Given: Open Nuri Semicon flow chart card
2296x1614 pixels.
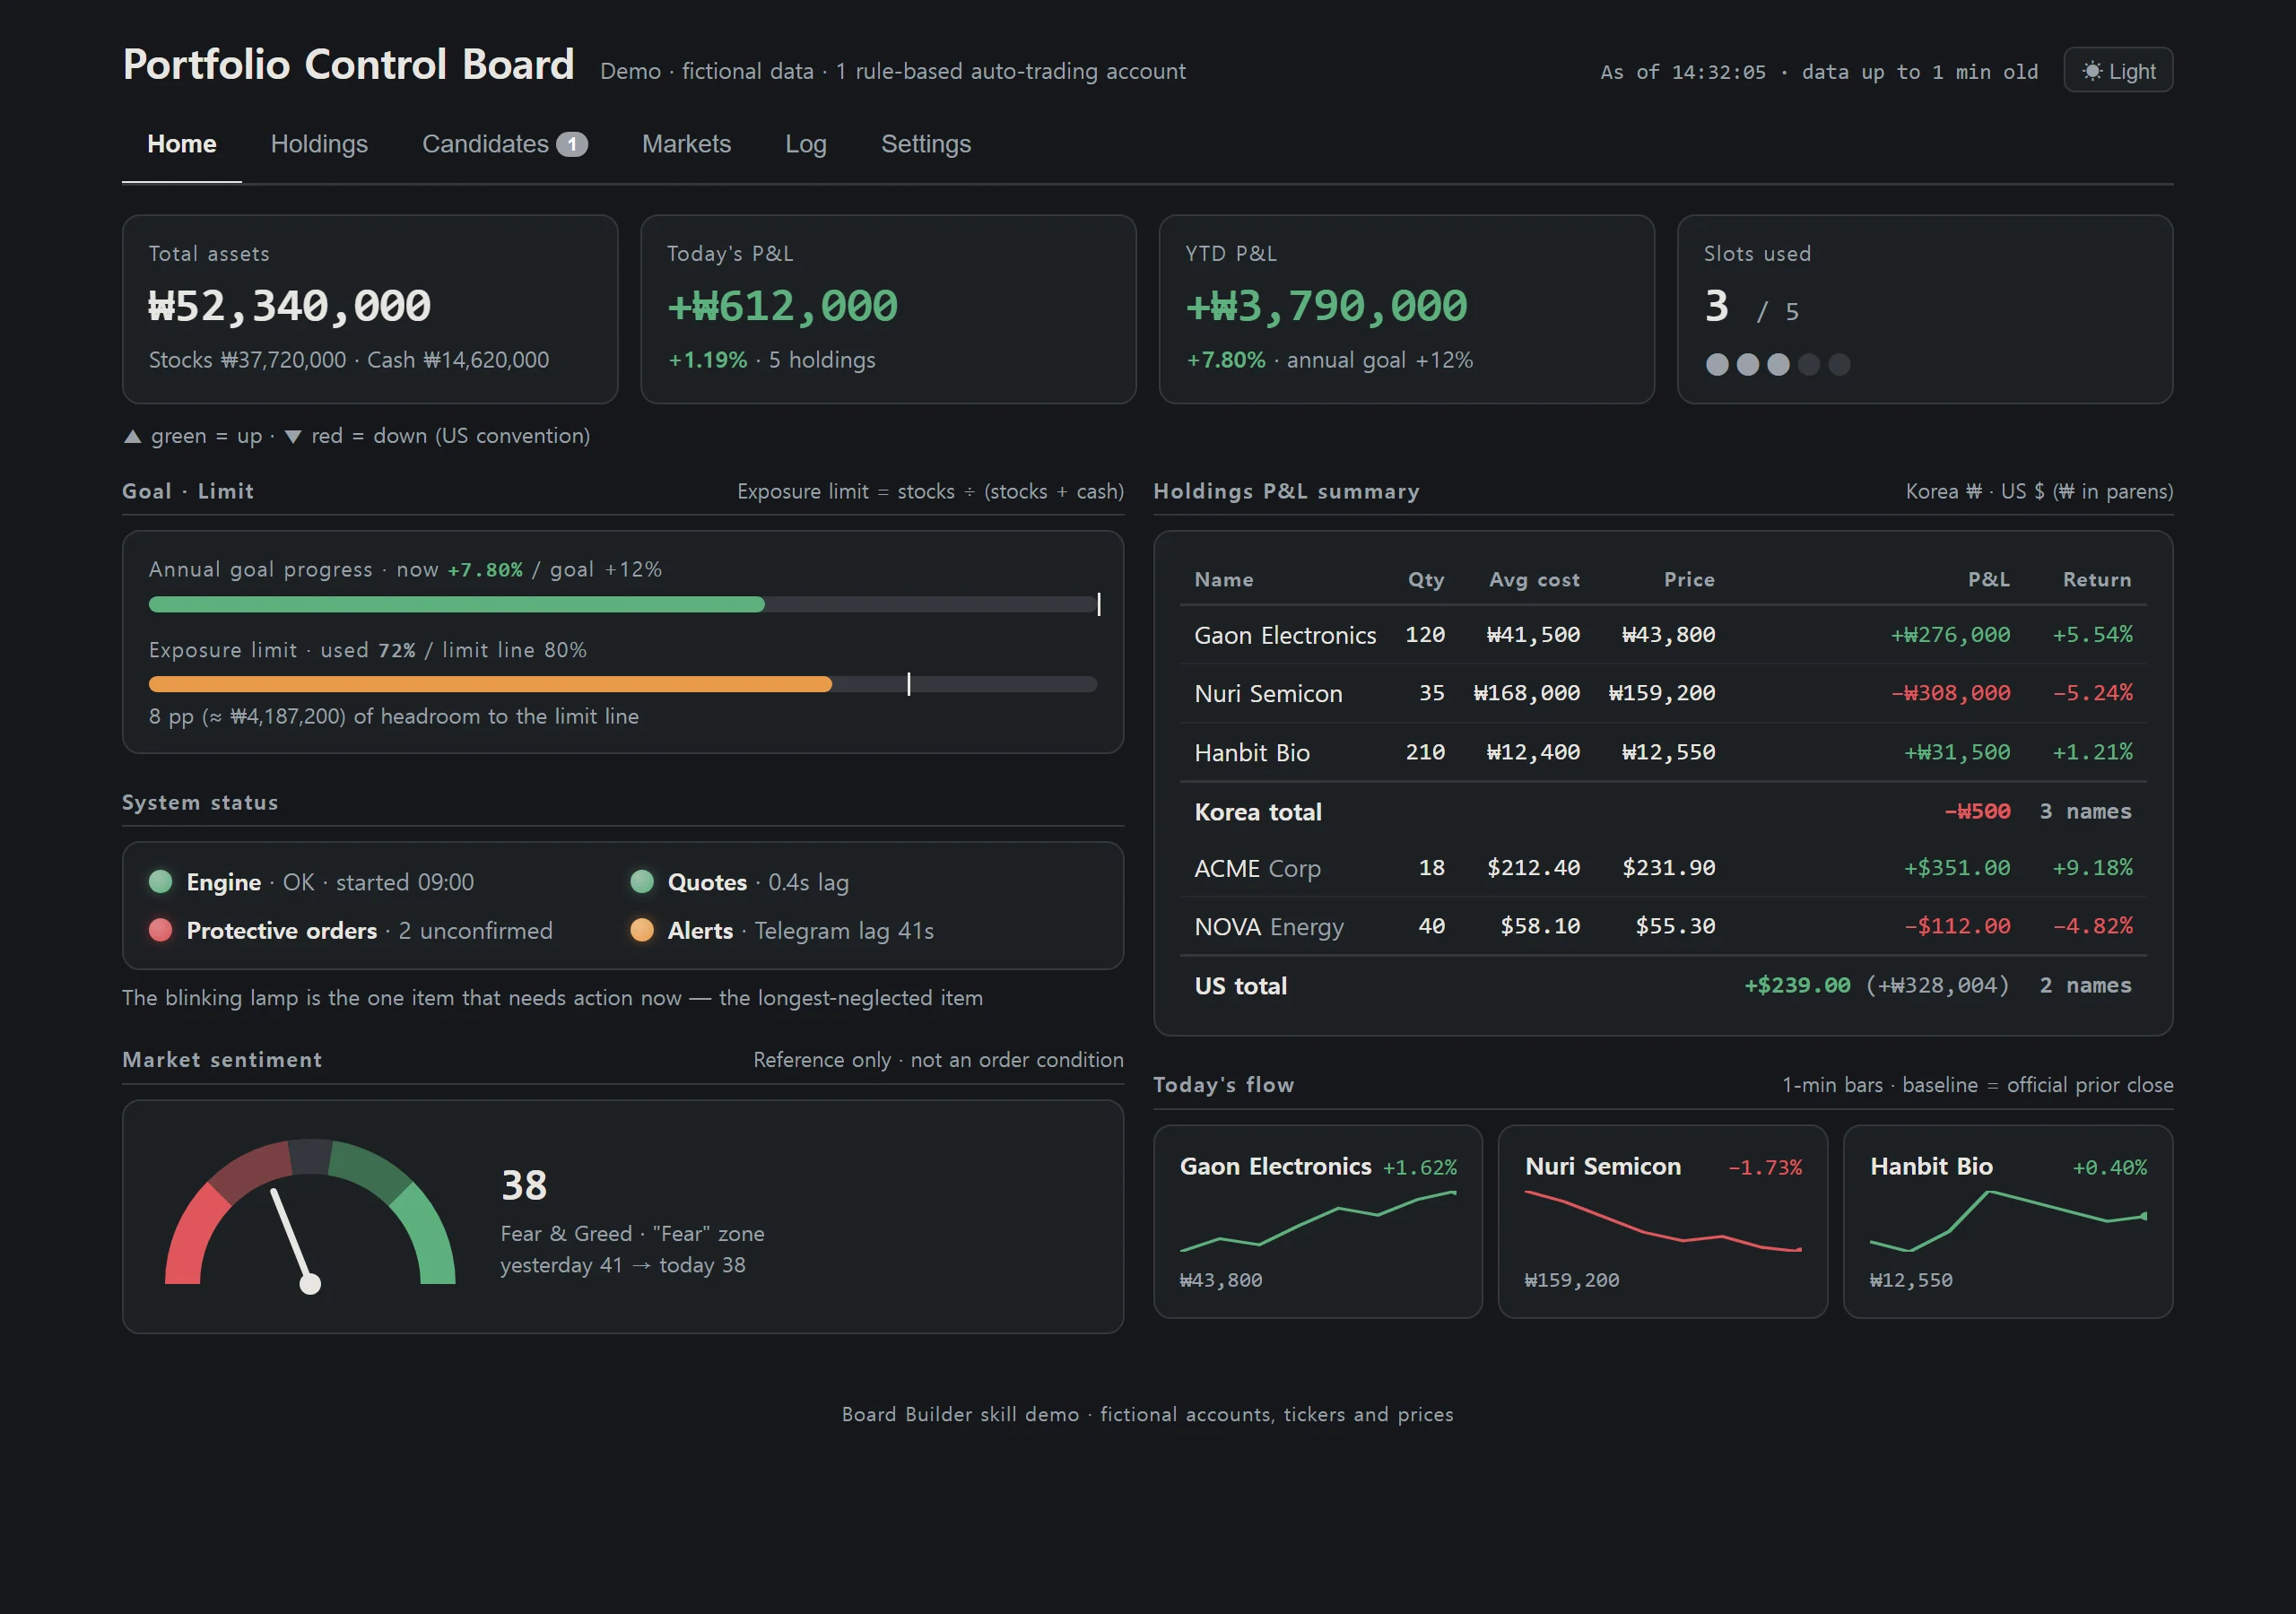Looking at the screenshot, I should coord(1662,1221).
